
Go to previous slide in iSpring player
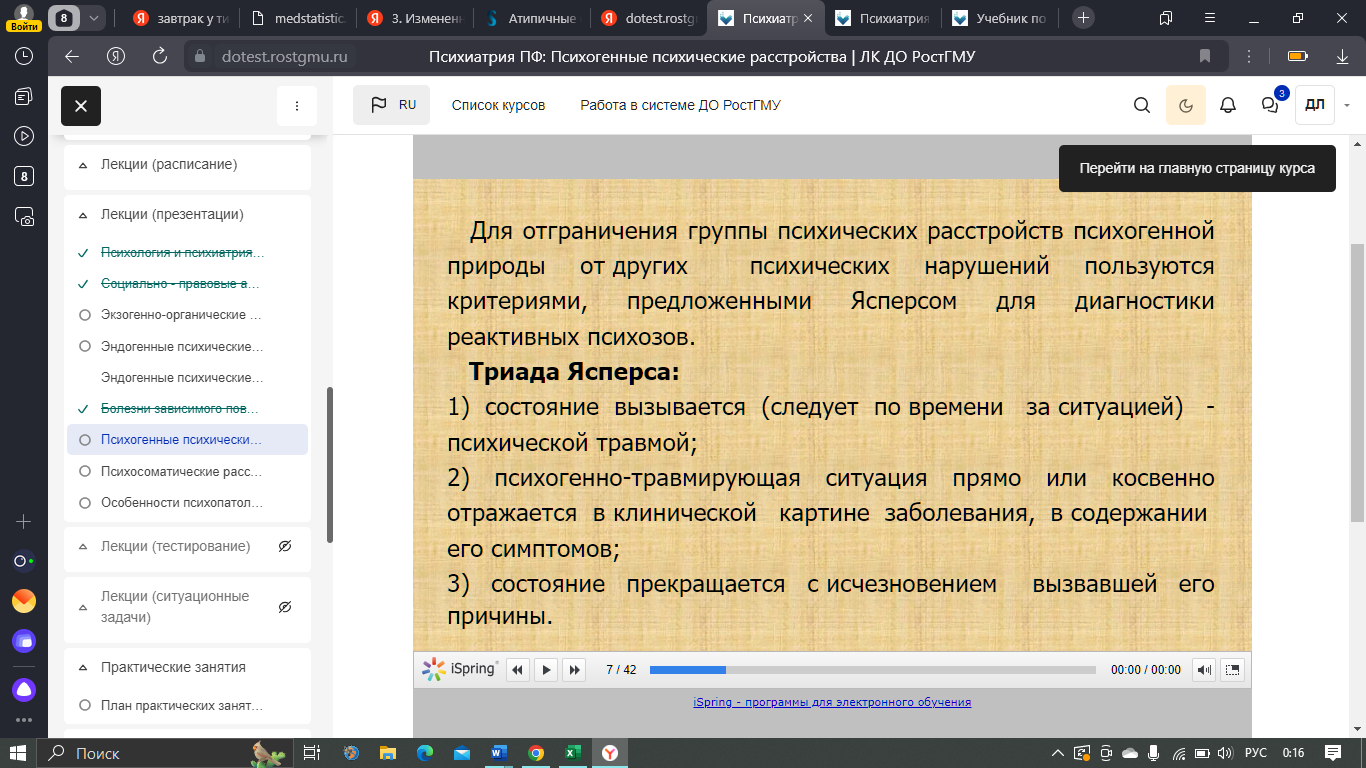click(518, 670)
